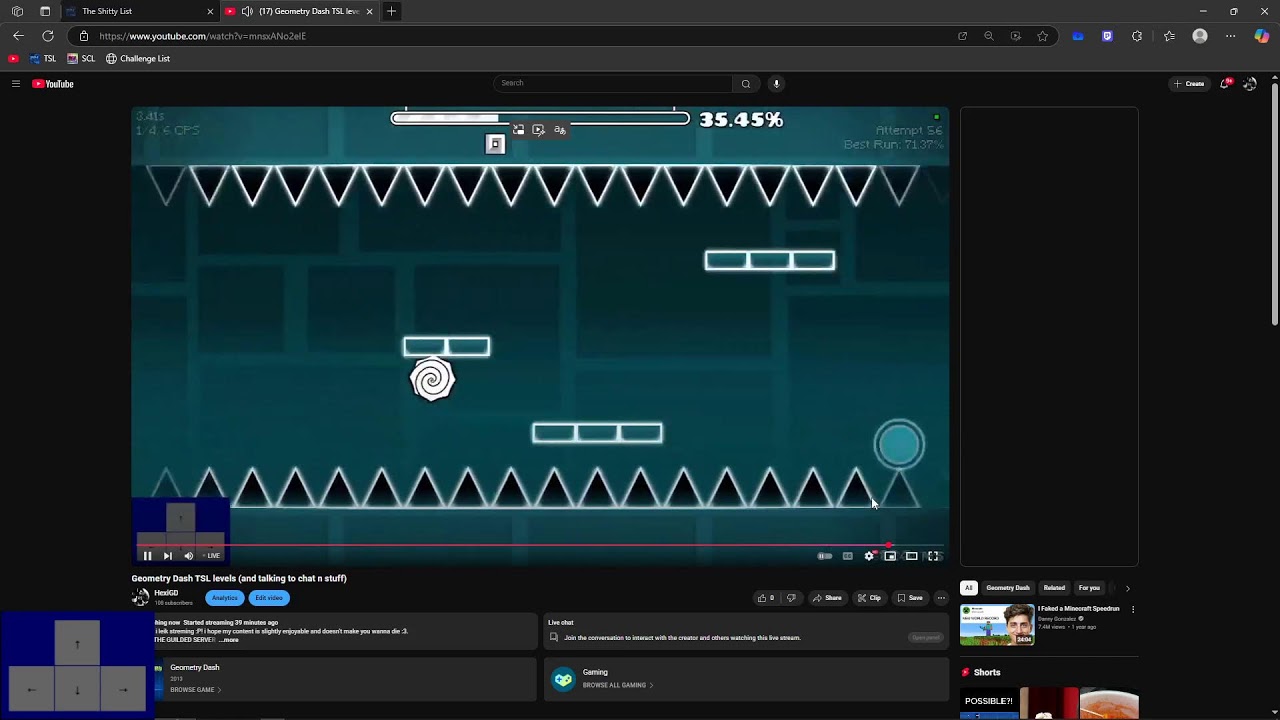This screenshot has height=720, width=1280.
Task: Open the Create menu
Action: (x=1189, y=84)
